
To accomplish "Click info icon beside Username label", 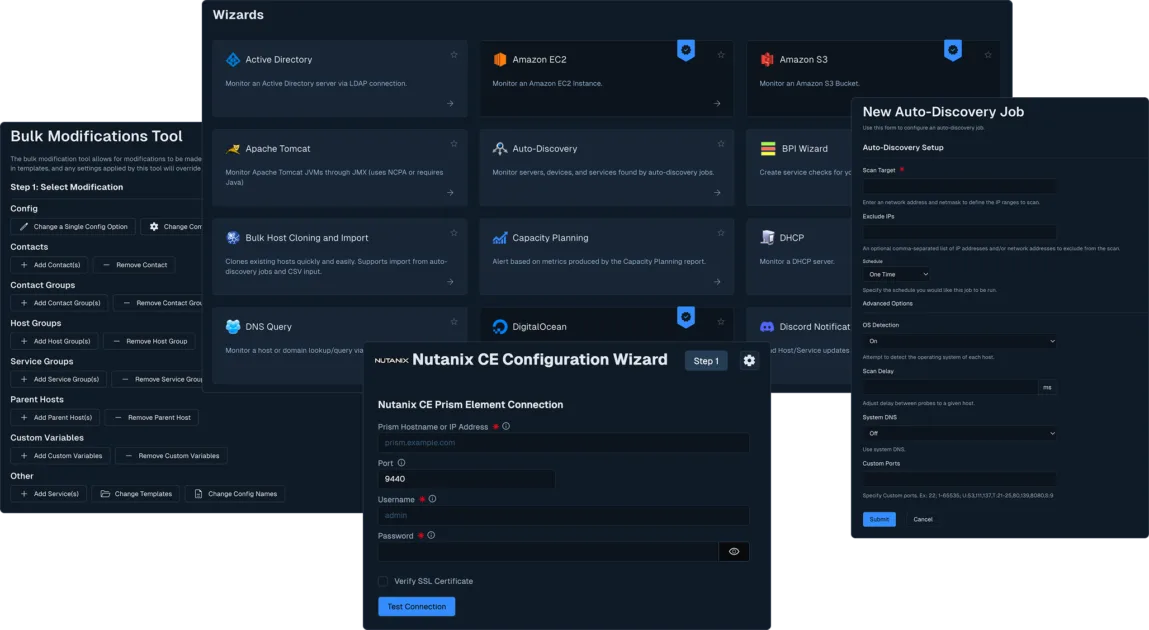I will click(432, 499).
